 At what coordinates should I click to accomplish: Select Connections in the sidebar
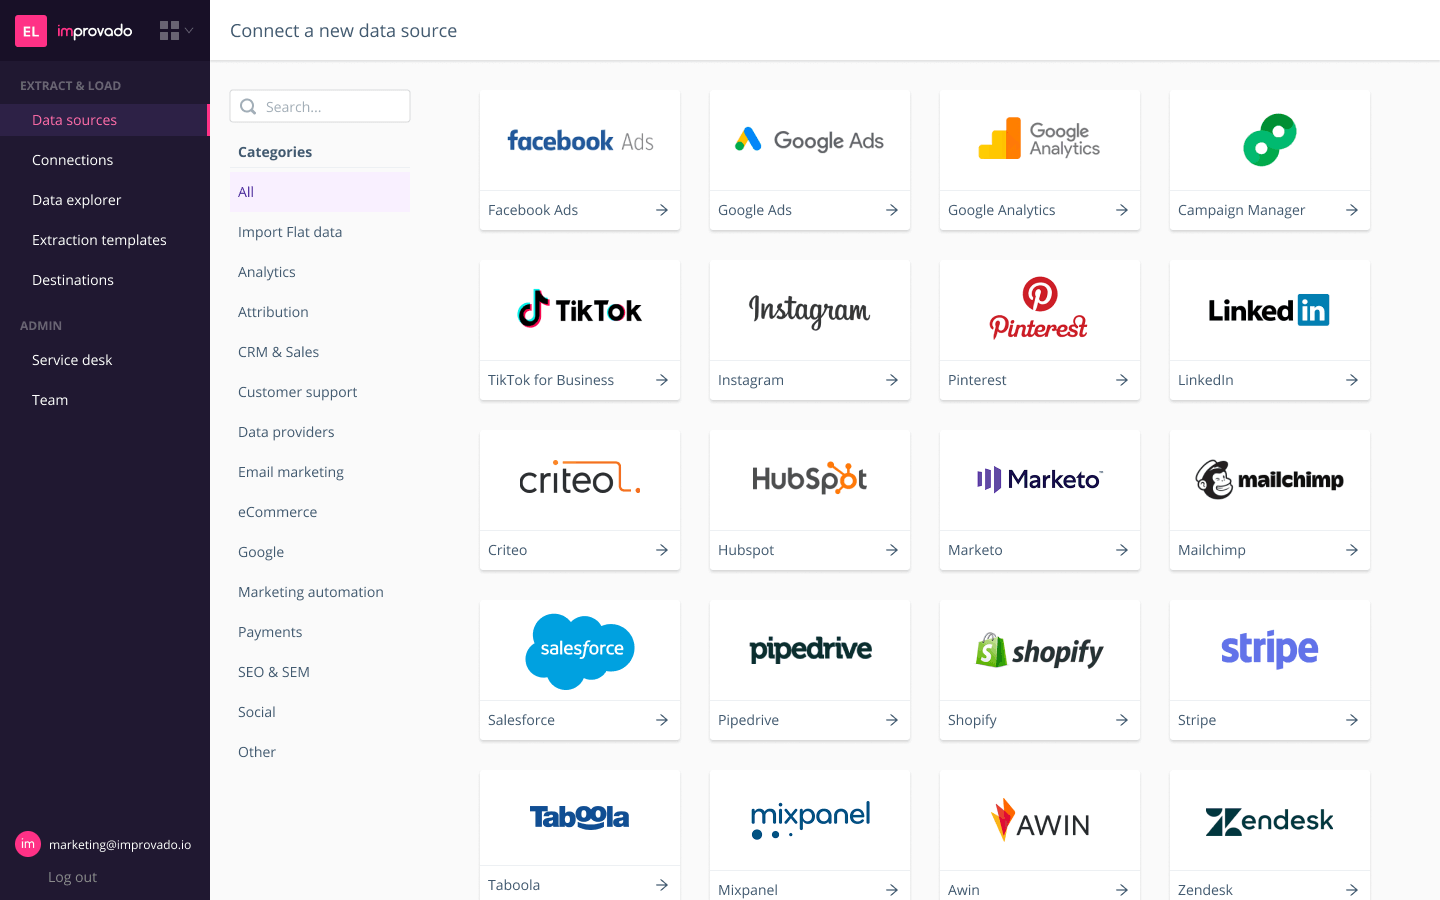tap(72, 159)
